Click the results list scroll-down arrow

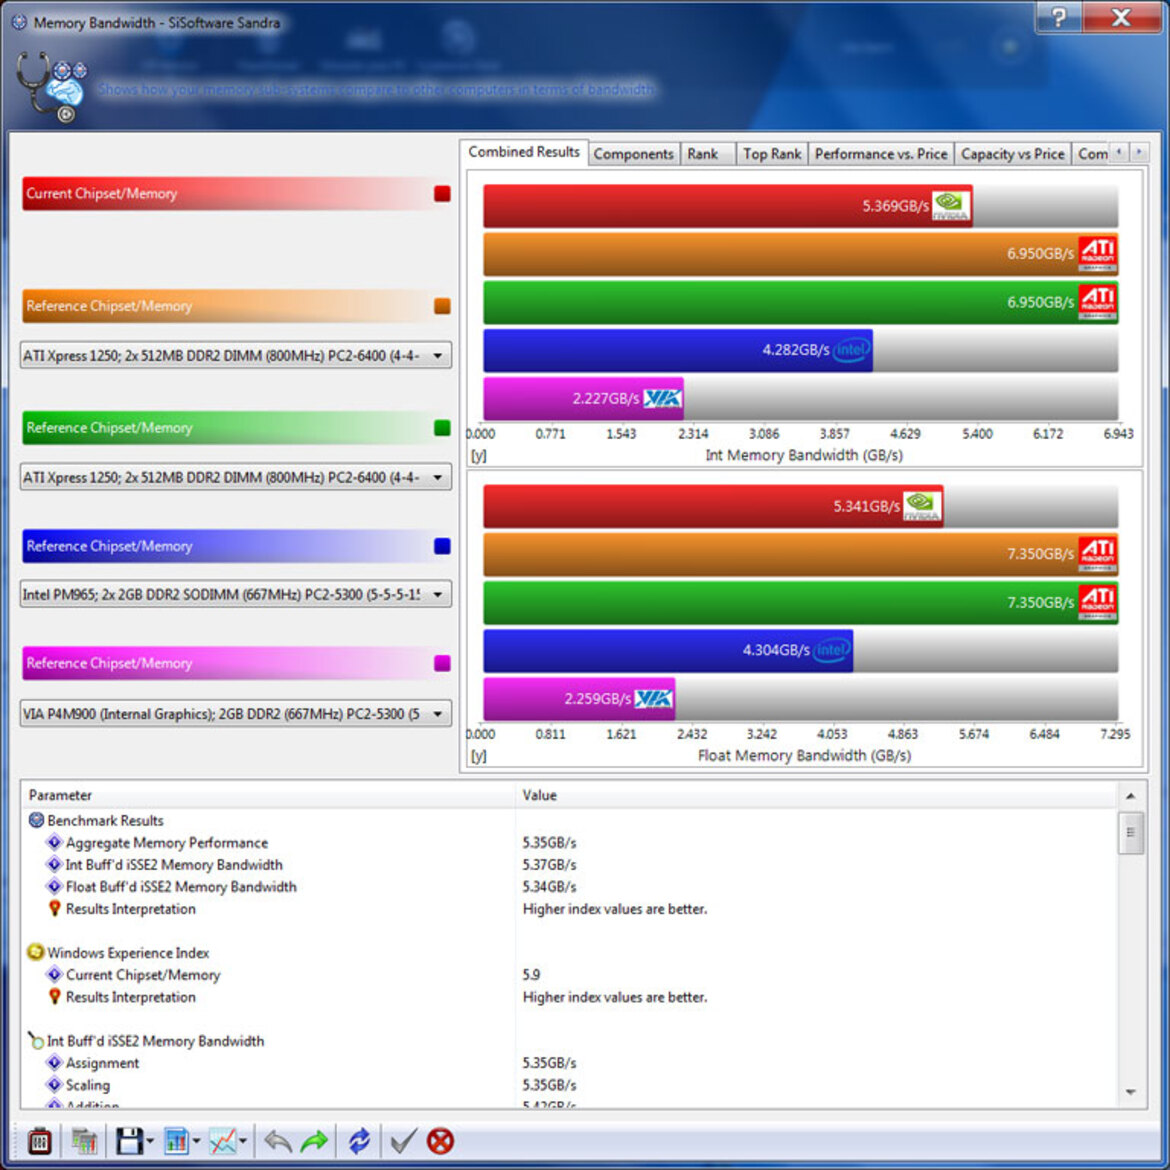point(1130,1092)
